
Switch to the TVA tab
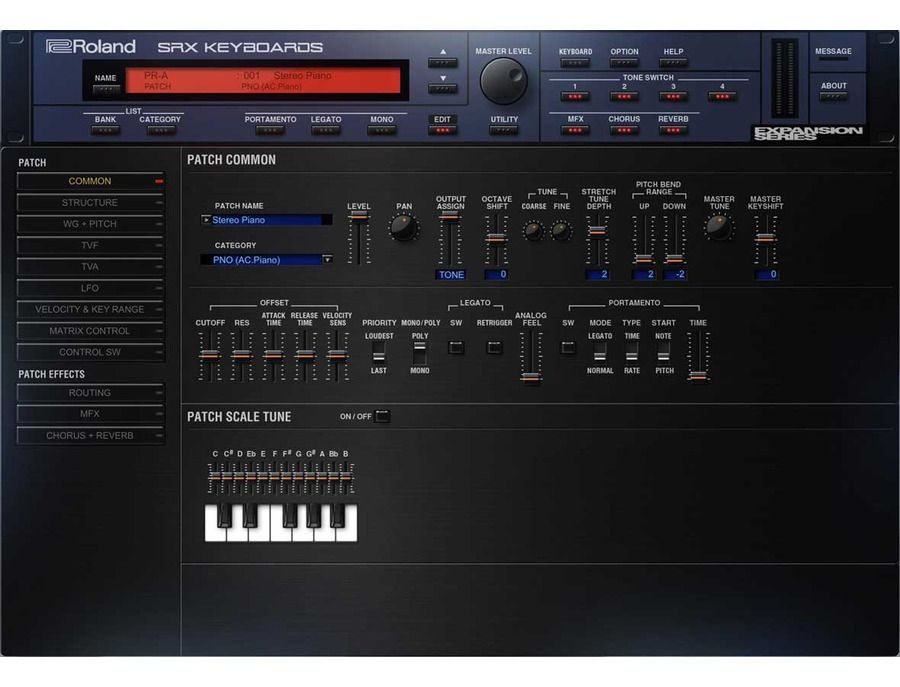91,267
